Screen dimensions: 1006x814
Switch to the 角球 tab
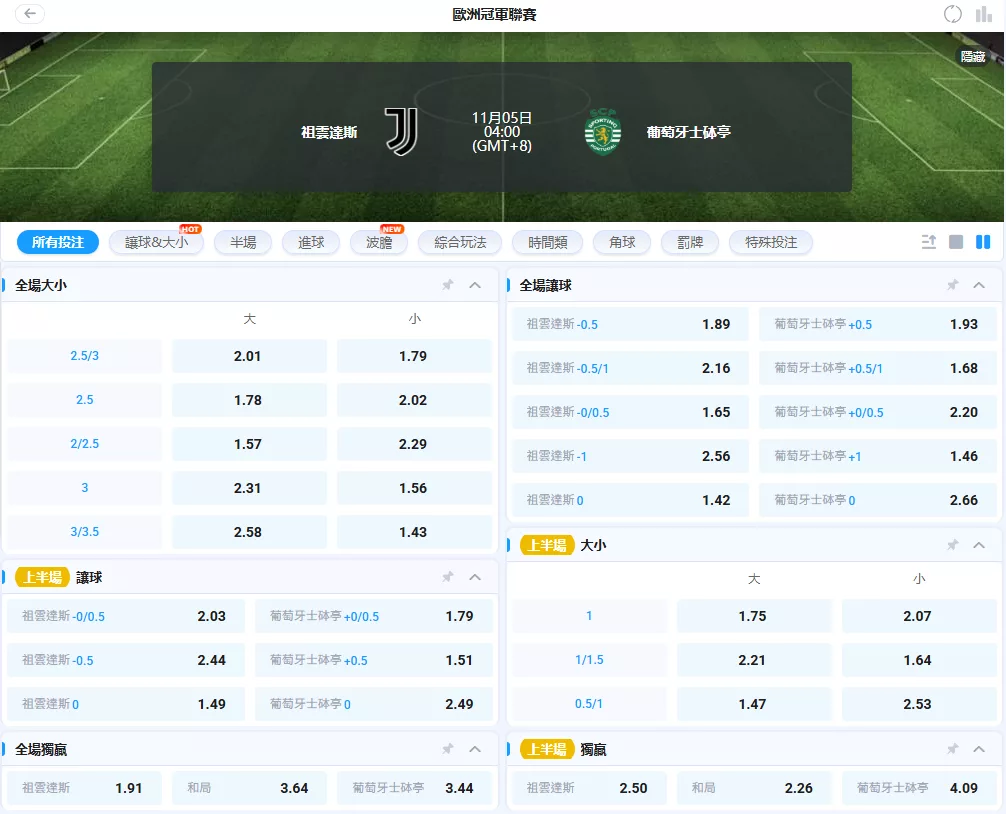click(x=622, y=241)
